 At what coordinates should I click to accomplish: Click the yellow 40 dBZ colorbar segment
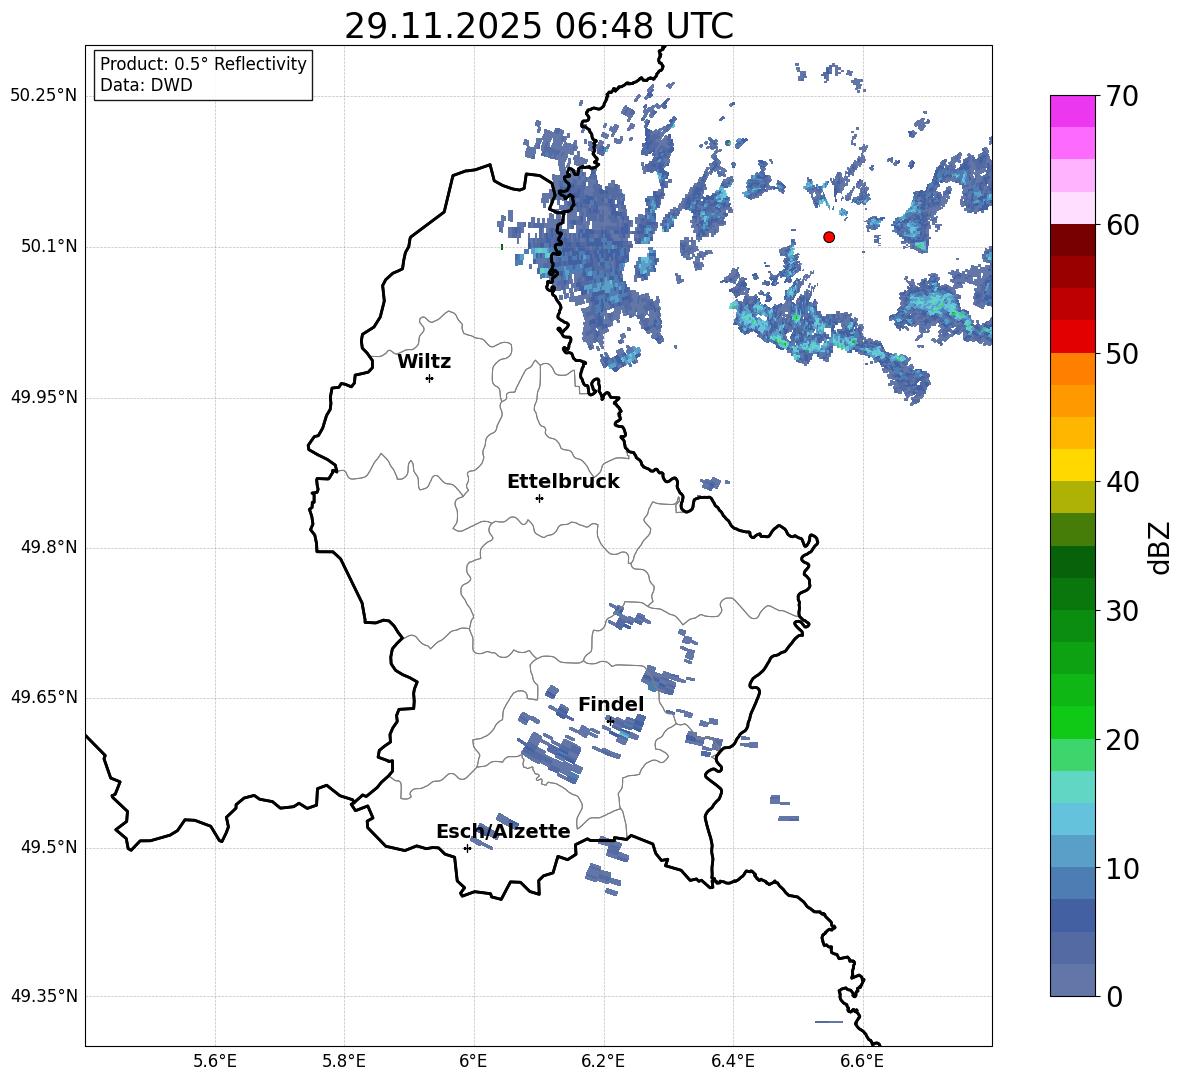pos(1073,465)
